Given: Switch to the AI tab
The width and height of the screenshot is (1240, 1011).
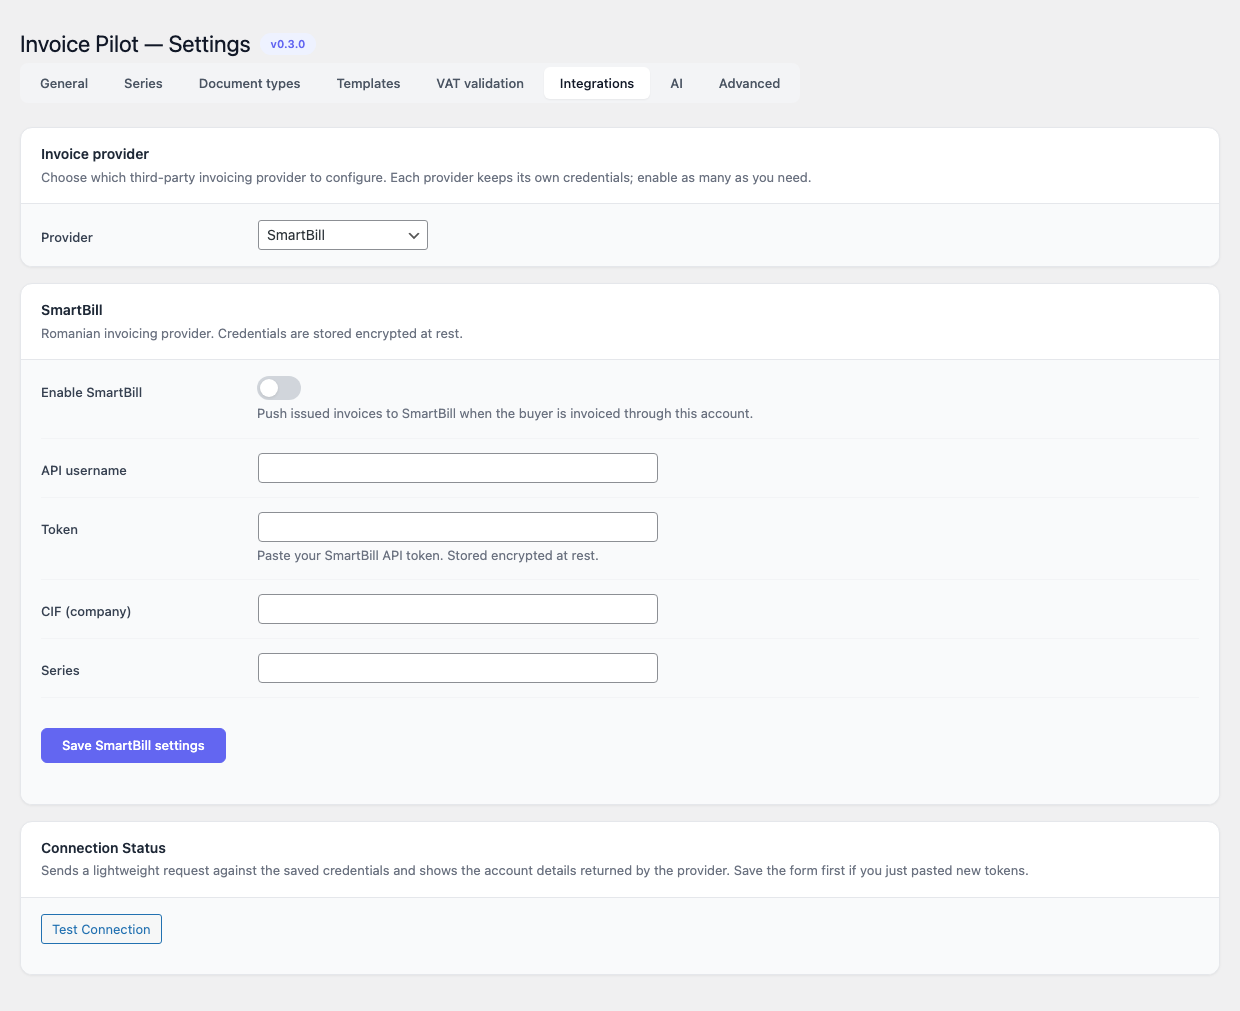Looking at the screenshot, I should 676,83.
